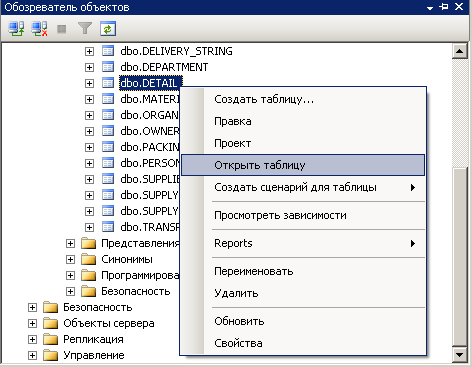Screen dimensions: 472x367
Task: Click the Disconnect server toolbar icon
Action: point(39,29)
